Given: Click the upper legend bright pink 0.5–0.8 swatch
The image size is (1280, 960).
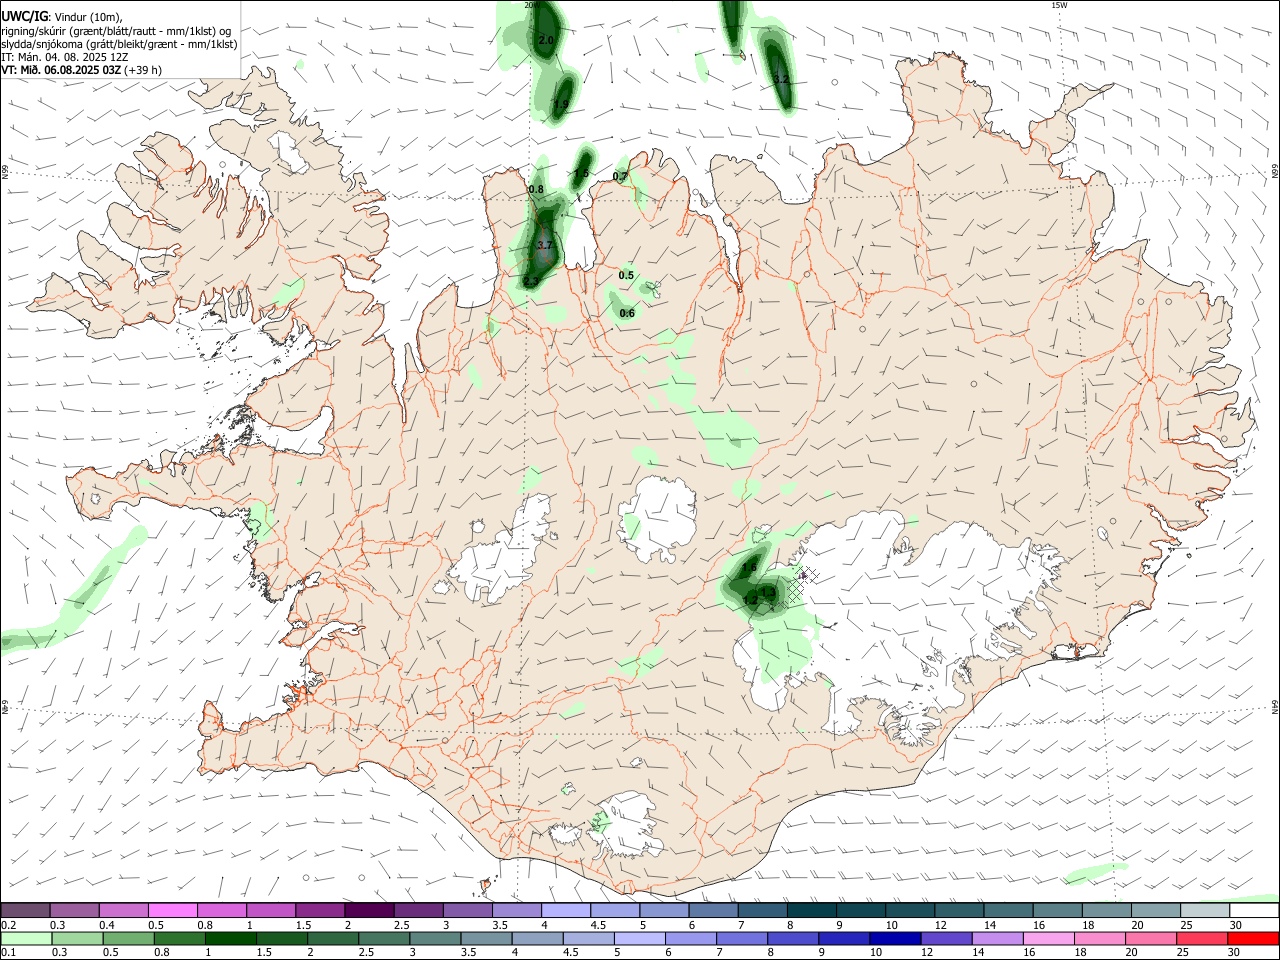Looking at the screenshot, I should pyautogui.click(x=172, y=910).
